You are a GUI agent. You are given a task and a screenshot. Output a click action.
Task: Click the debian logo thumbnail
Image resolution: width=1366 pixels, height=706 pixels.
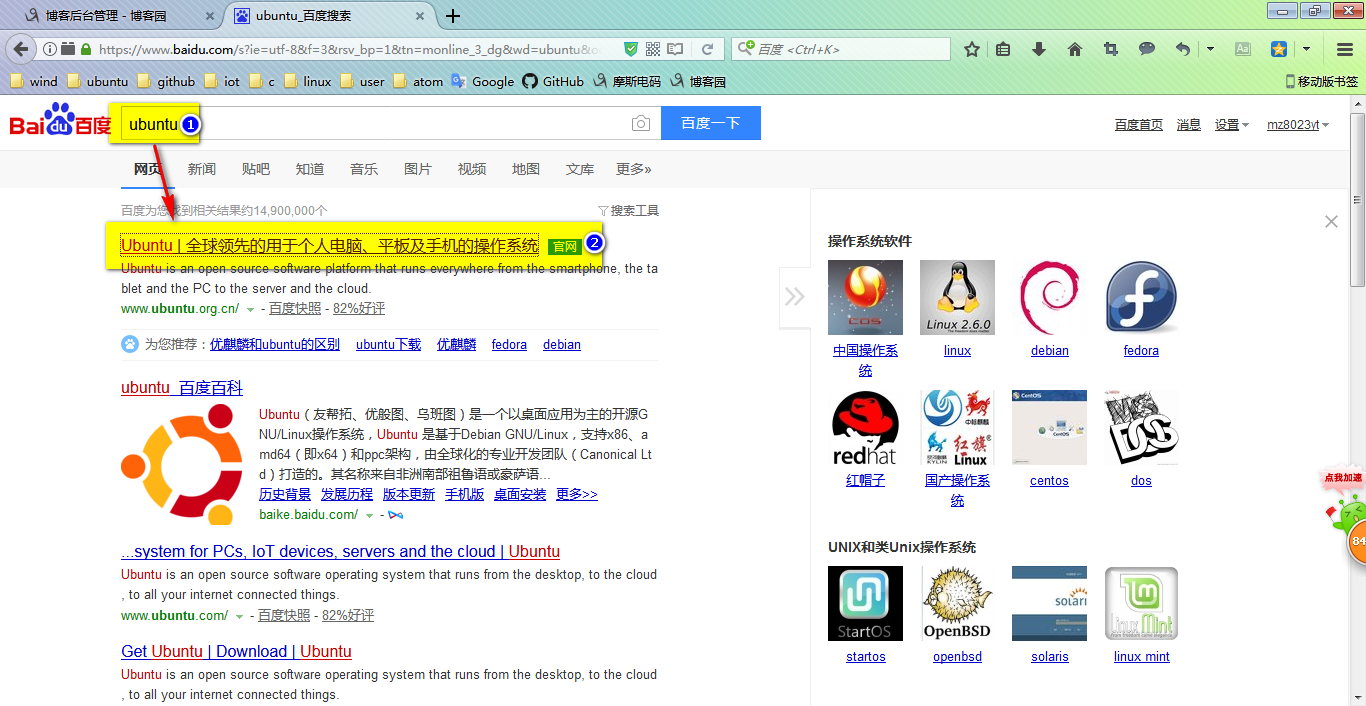[x=1049, y=297]
